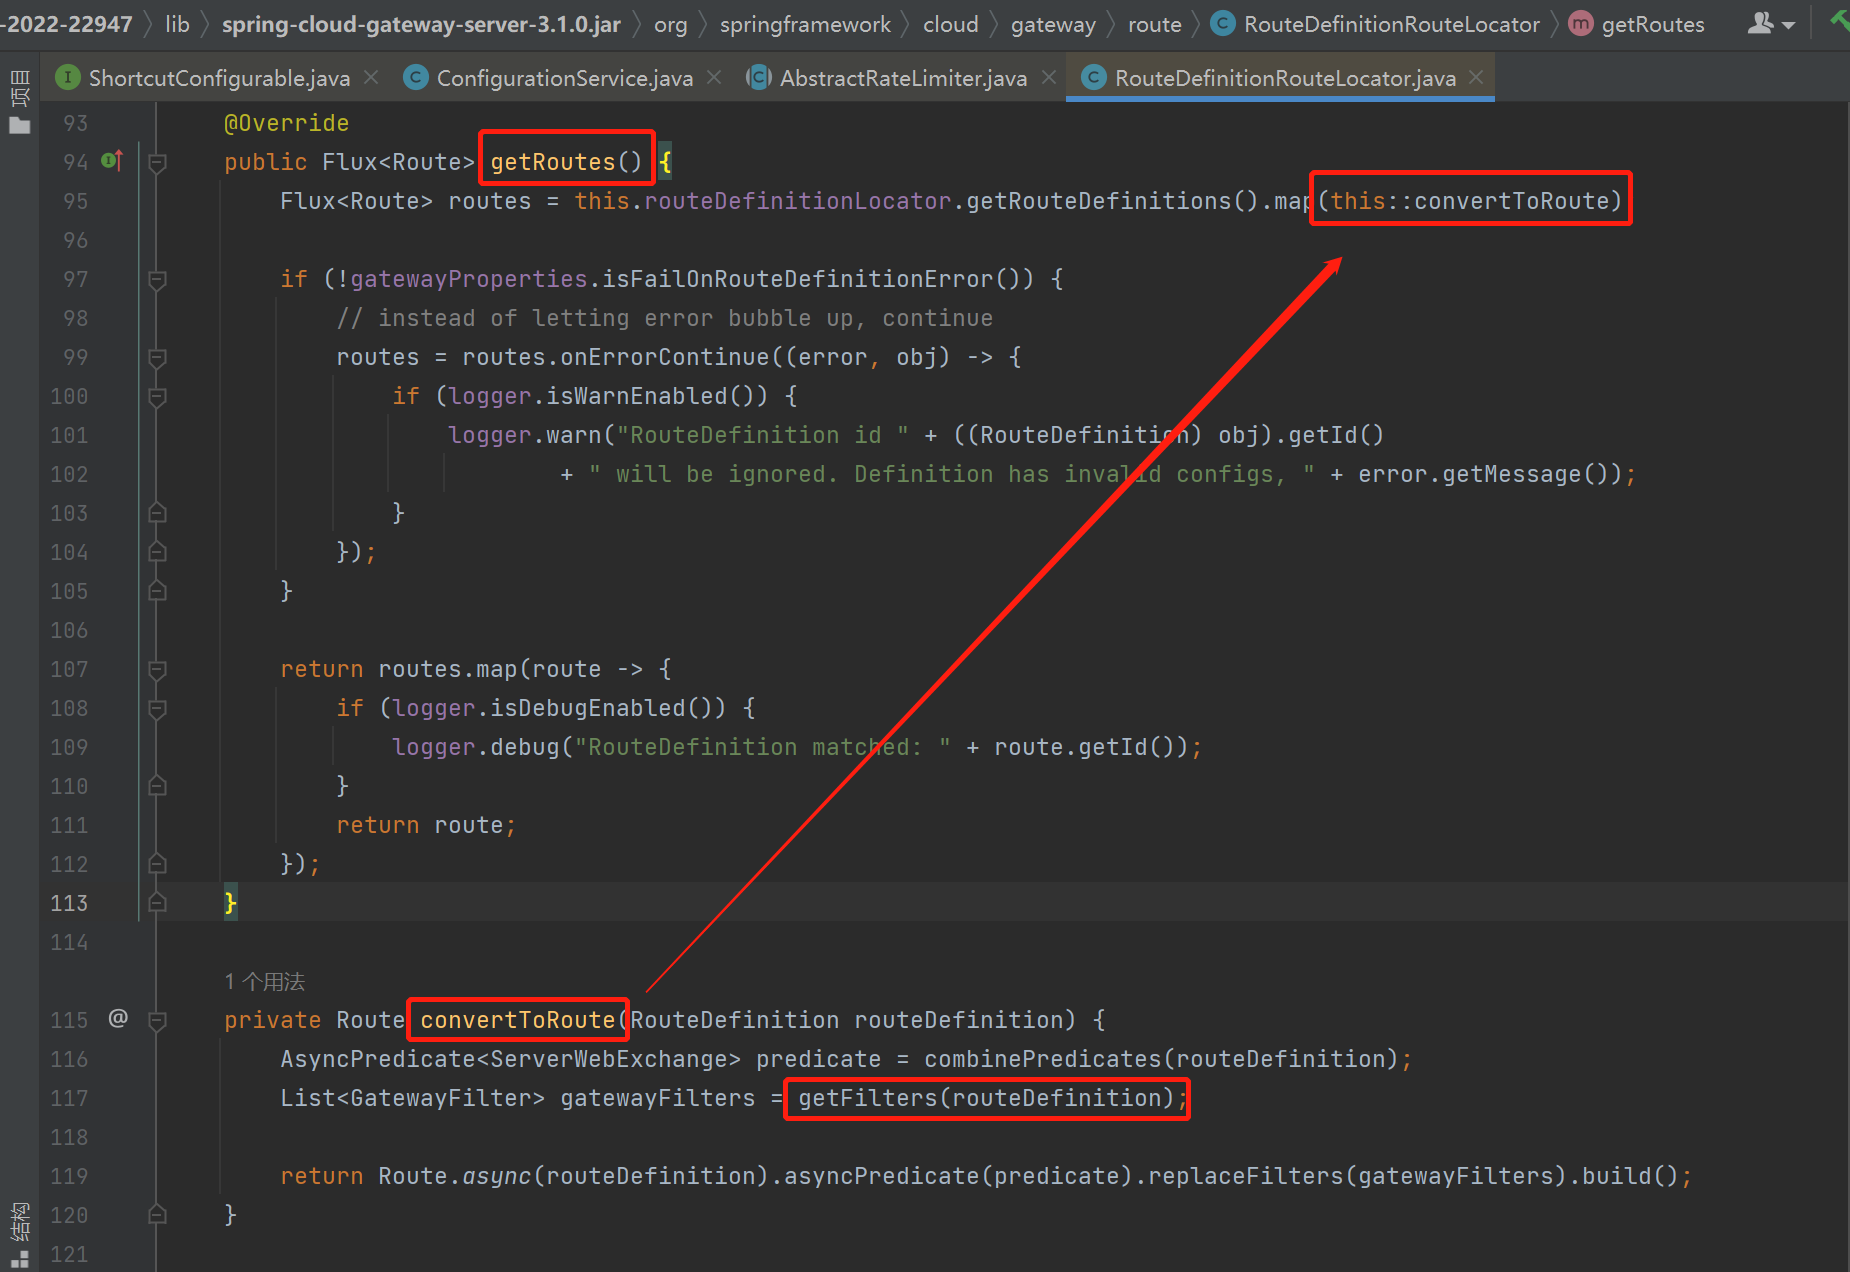Open the Structure tool window icon
The height and width of the screenshot is (1272, 1850).
point(19,1260)
